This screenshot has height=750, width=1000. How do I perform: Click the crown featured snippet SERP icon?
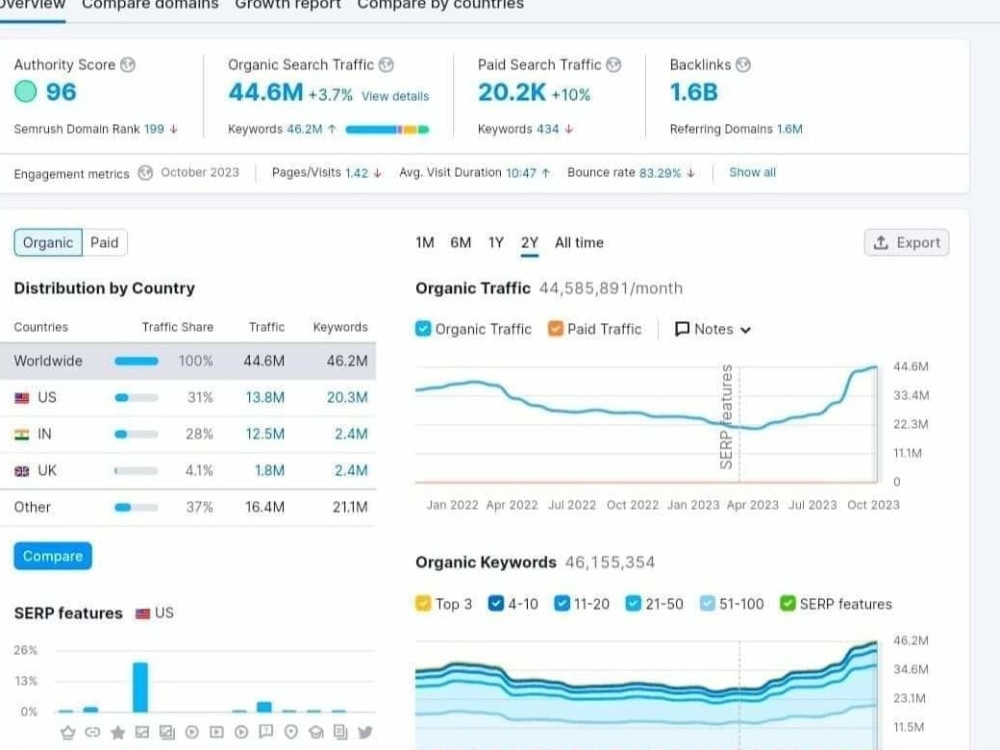pos(68,732)
